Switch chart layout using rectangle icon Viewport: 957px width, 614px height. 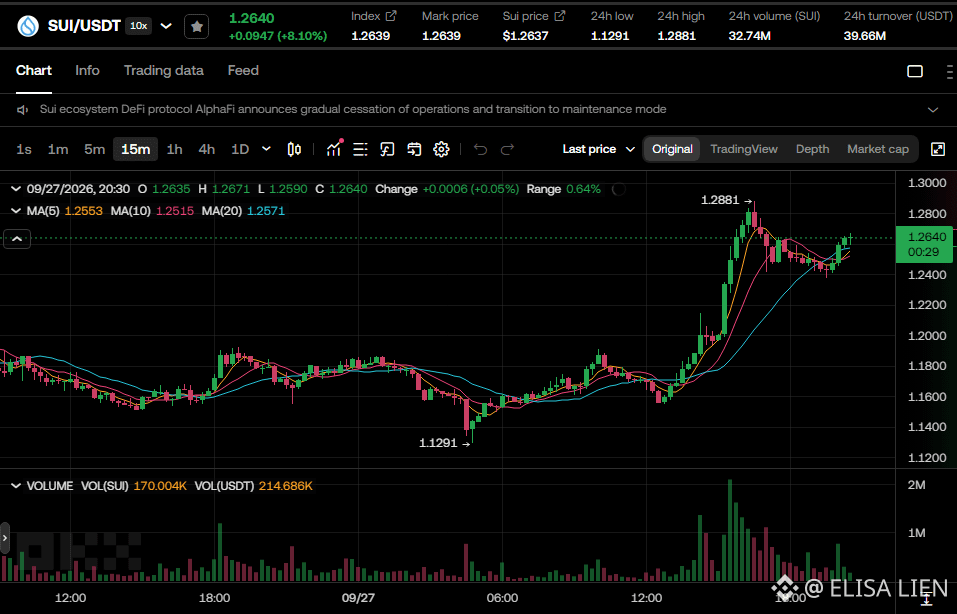point(915,71)
